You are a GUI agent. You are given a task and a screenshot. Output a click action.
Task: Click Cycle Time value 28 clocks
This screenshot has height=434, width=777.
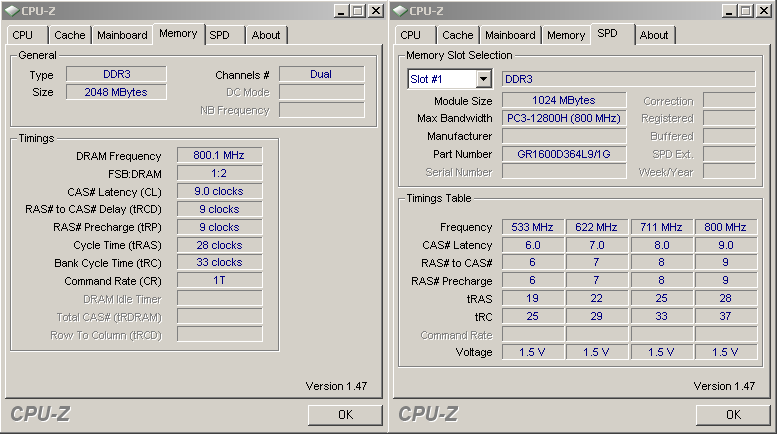click(220, 245)
